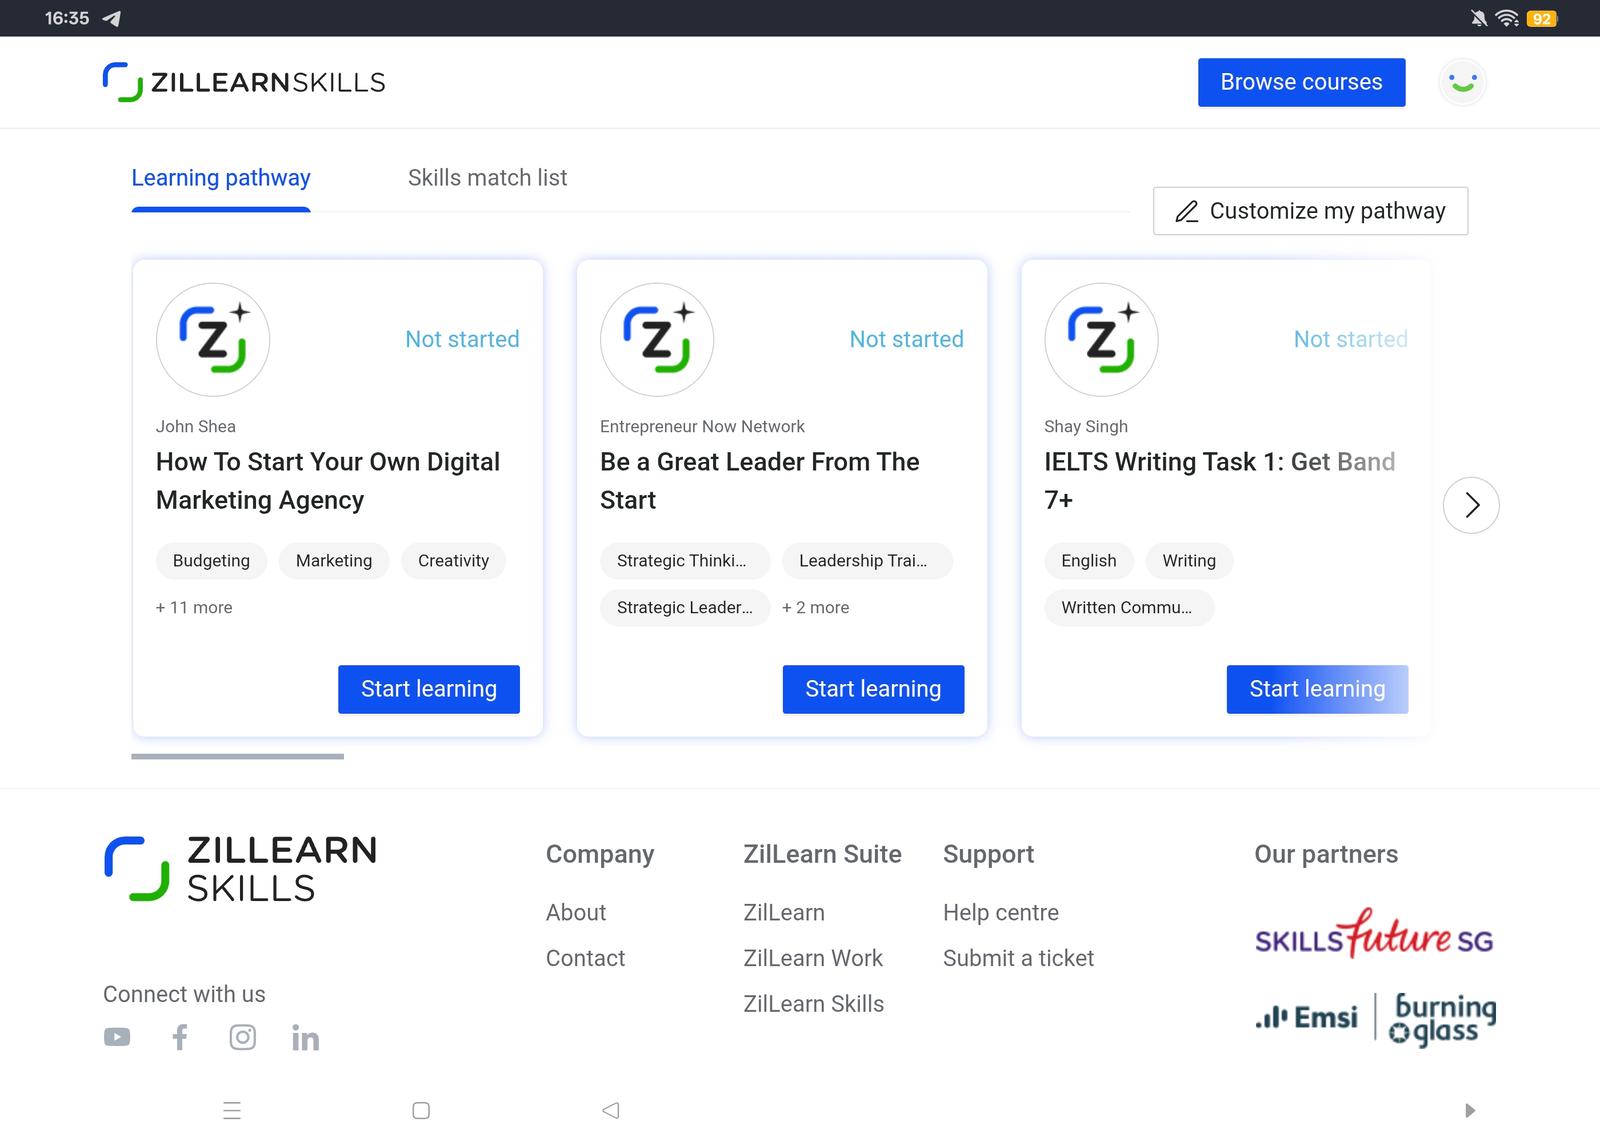Select the Budgeting skill tag
This screenshot has width=1600, height=1142.
211,561
